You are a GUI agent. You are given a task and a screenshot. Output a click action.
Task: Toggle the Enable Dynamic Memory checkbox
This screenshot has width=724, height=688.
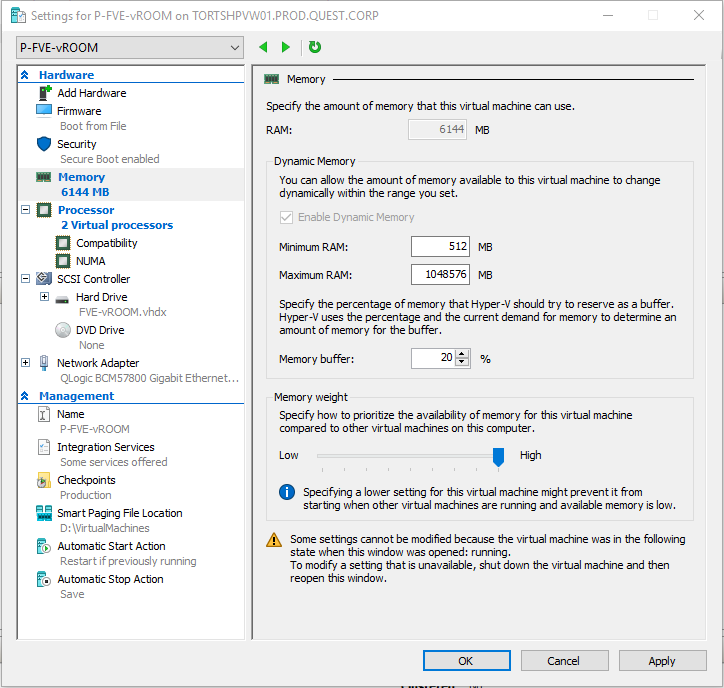tap(287, 217)
